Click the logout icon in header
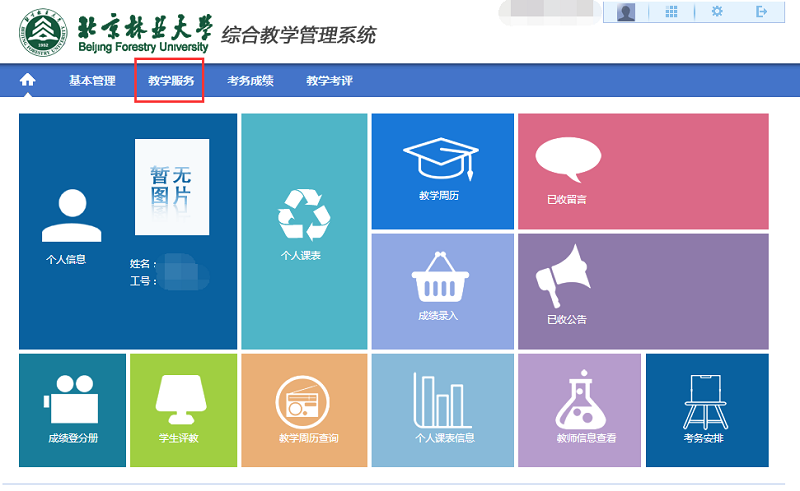 (762, 12)
